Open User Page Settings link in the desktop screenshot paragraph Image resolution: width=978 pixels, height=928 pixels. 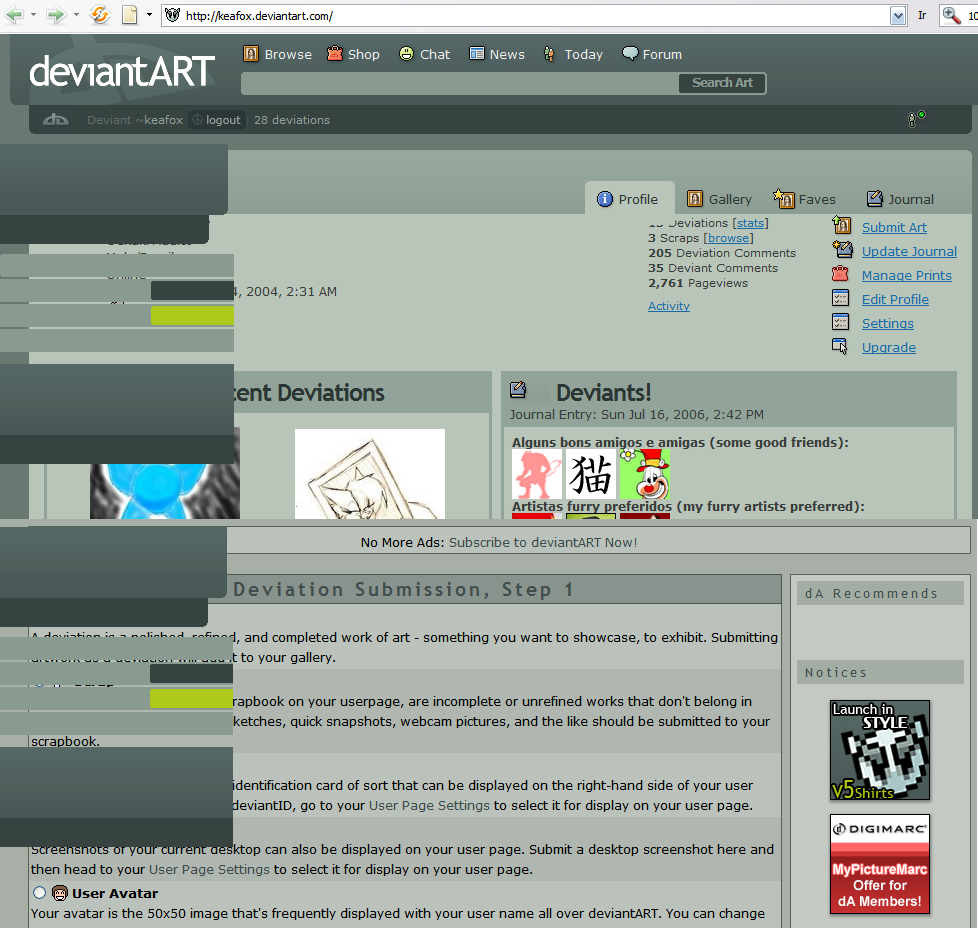coord(209,869)
